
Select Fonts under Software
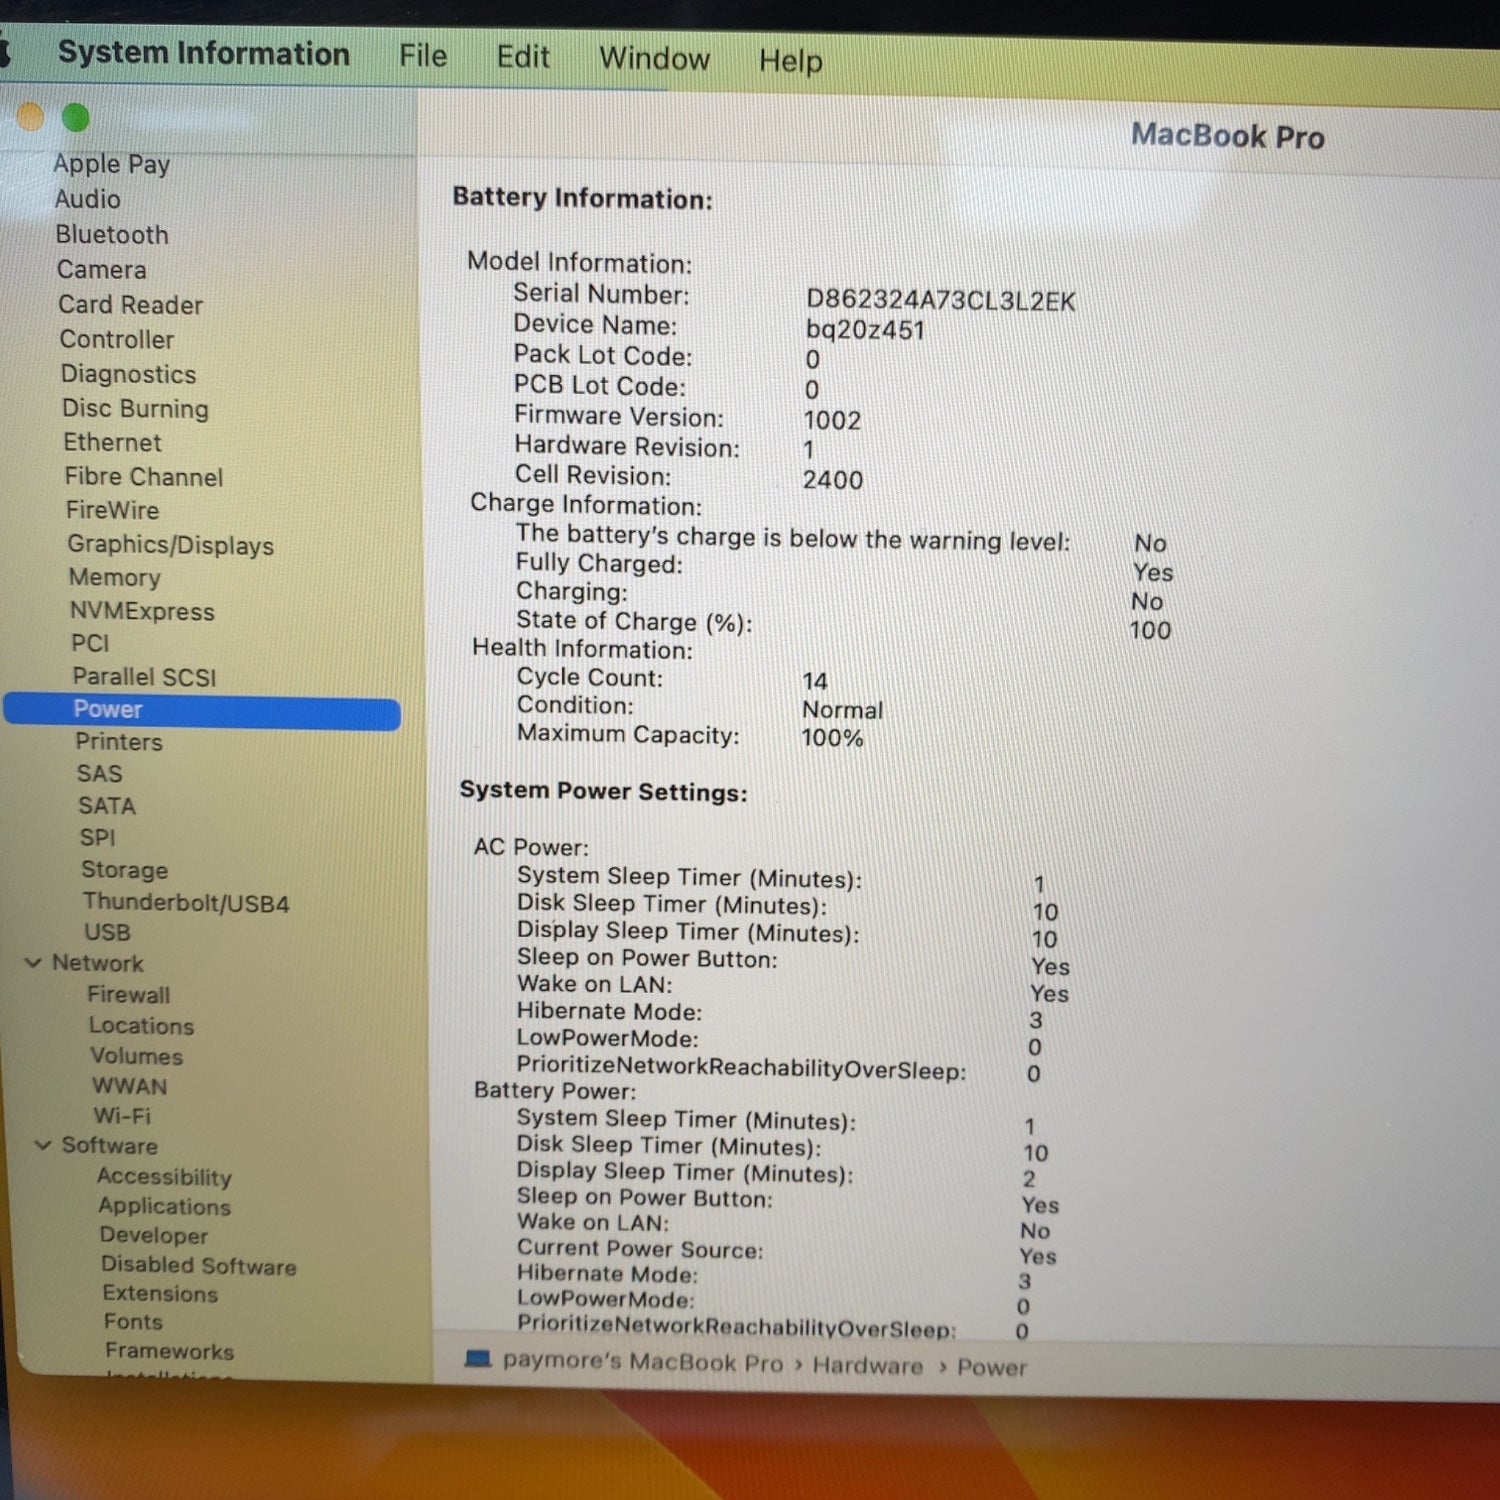click(x=133, y=1322)
